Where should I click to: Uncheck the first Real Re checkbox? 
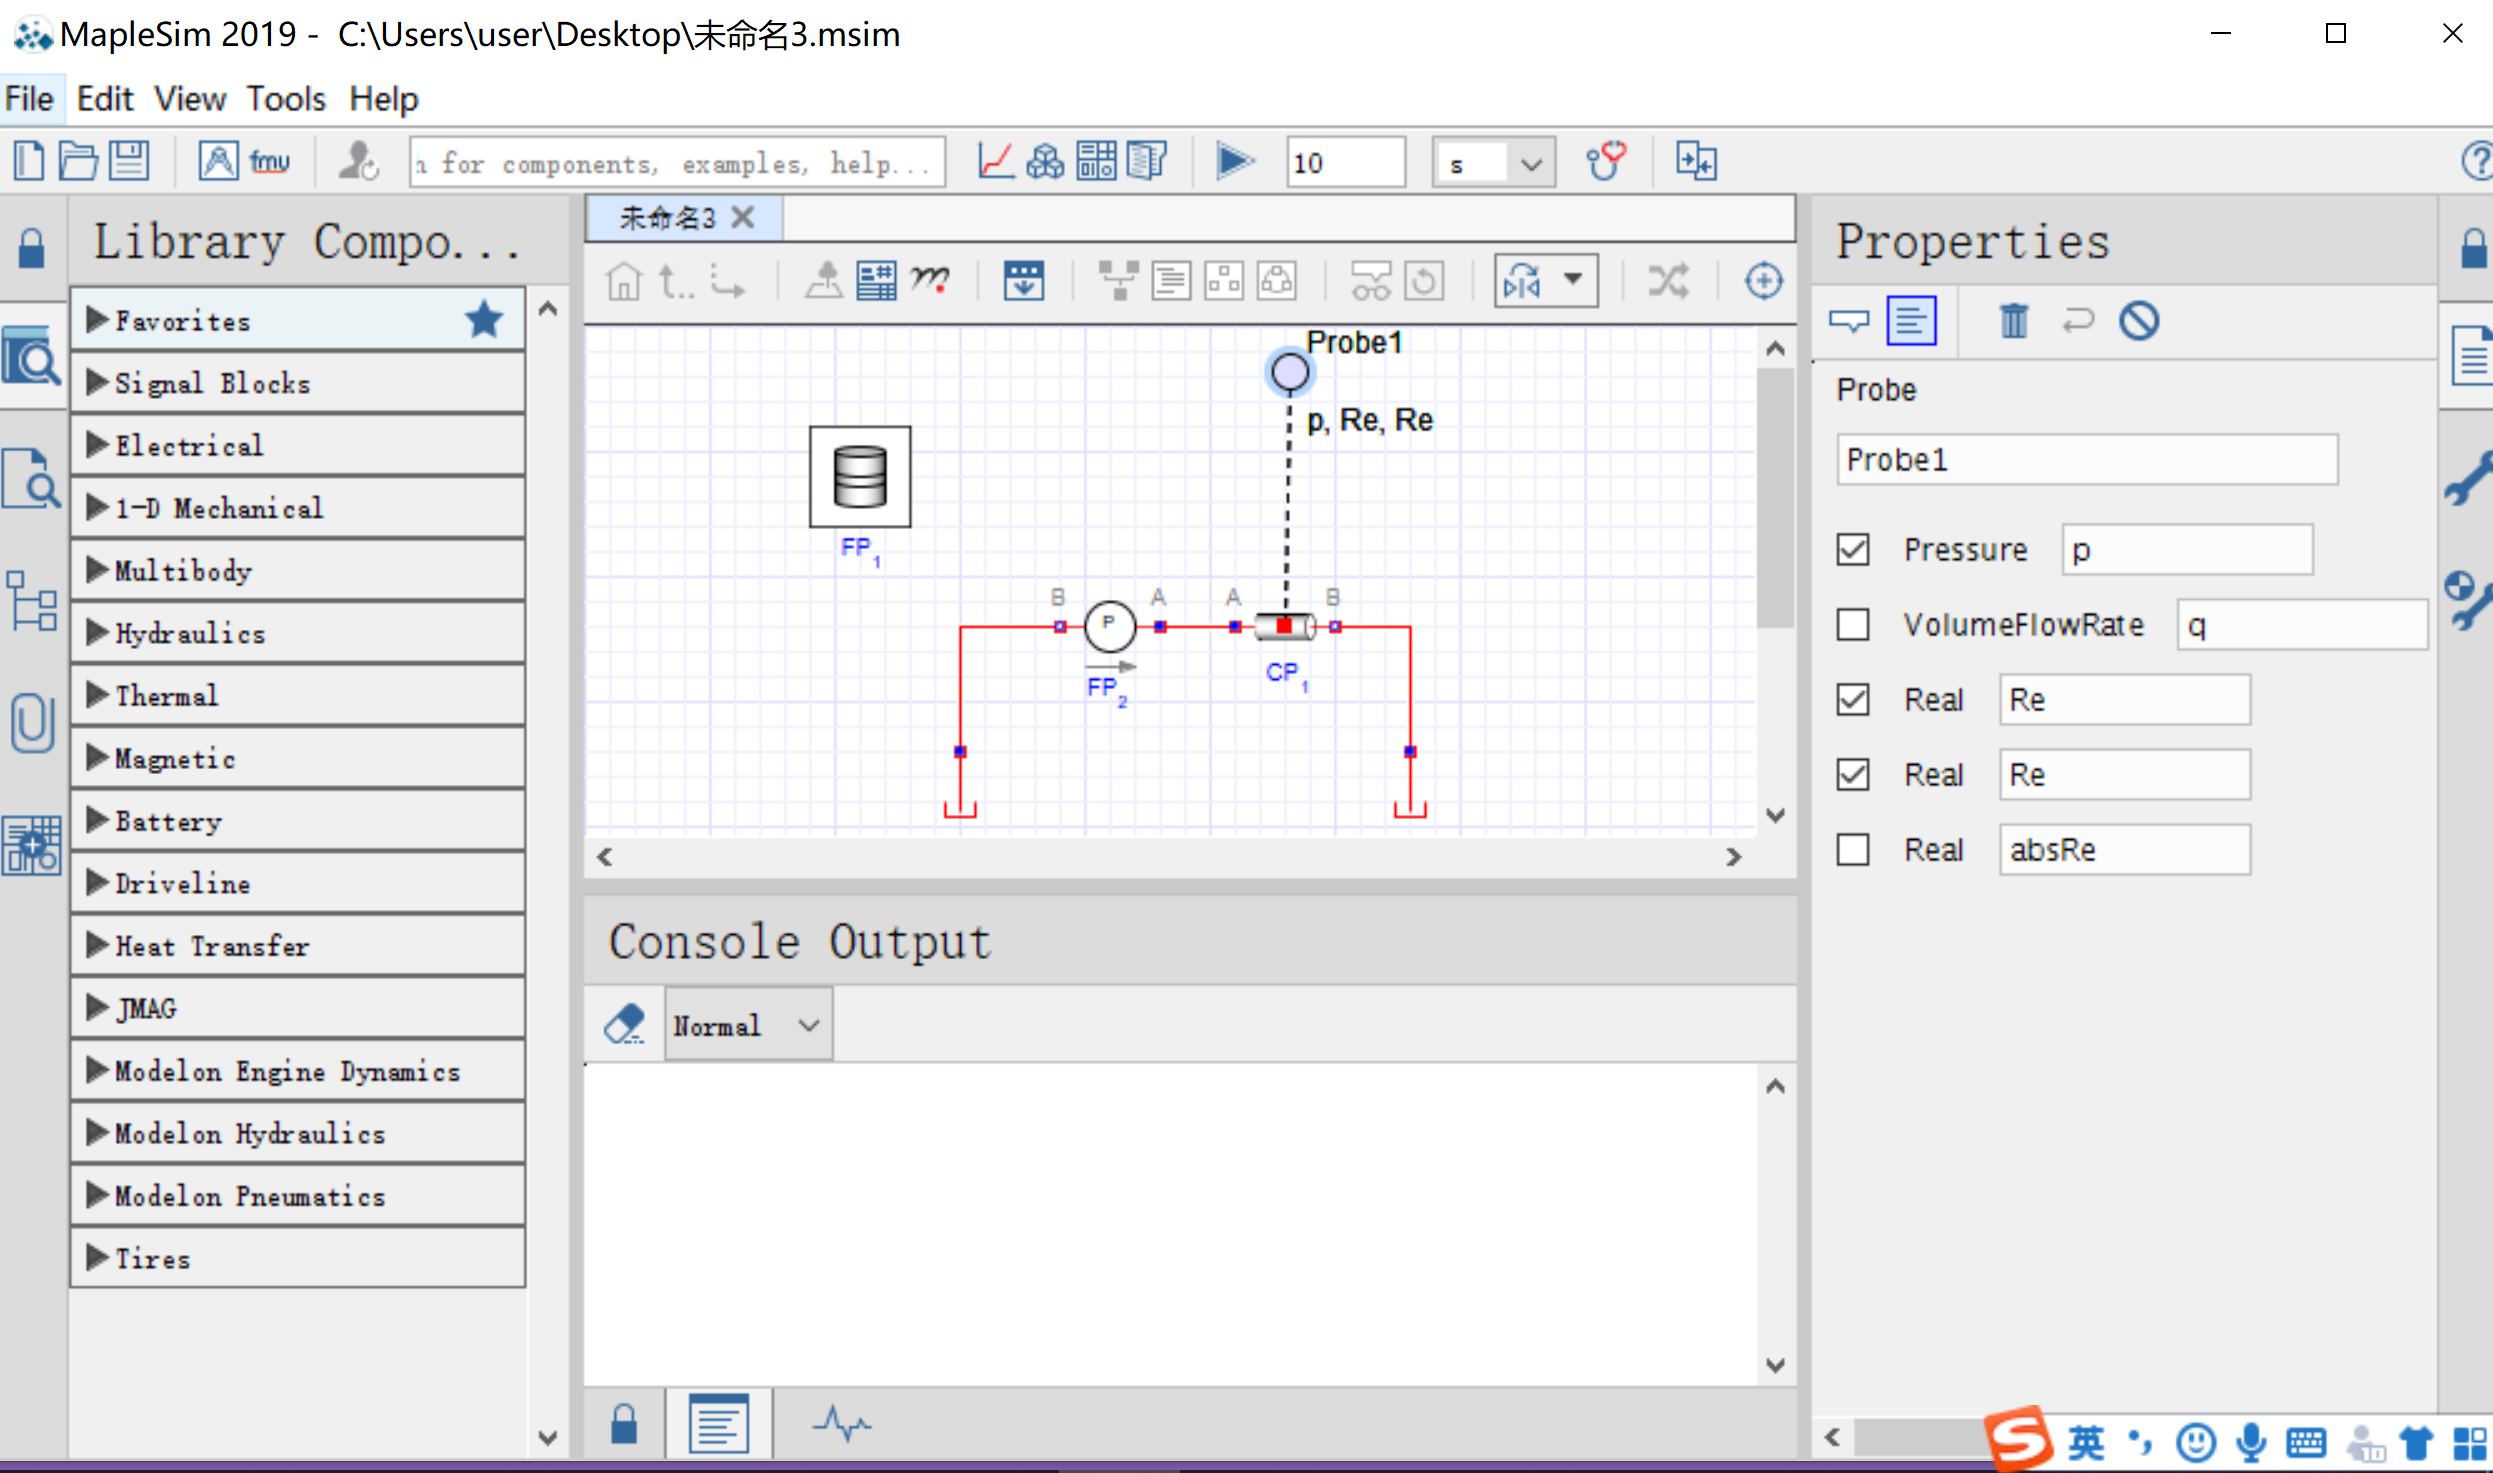click(1852, 700)
